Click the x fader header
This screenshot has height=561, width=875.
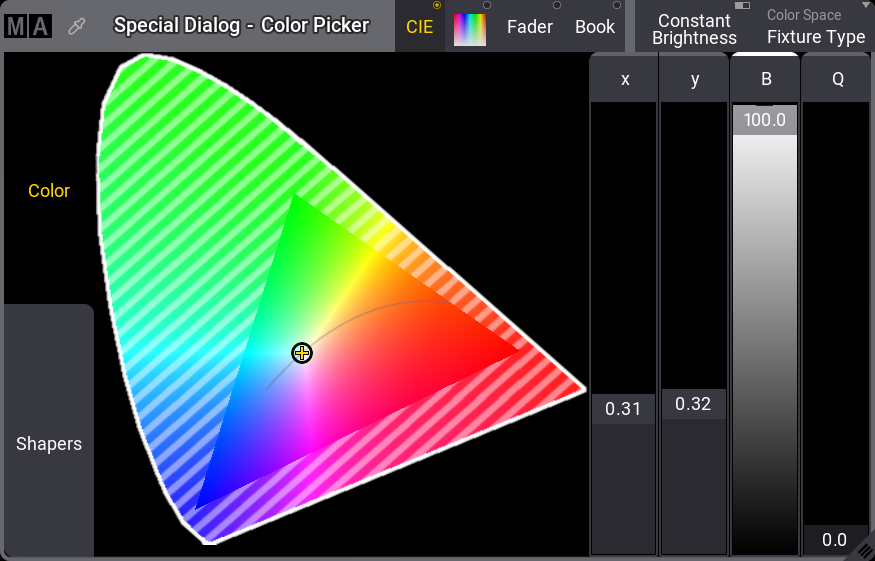625,79
